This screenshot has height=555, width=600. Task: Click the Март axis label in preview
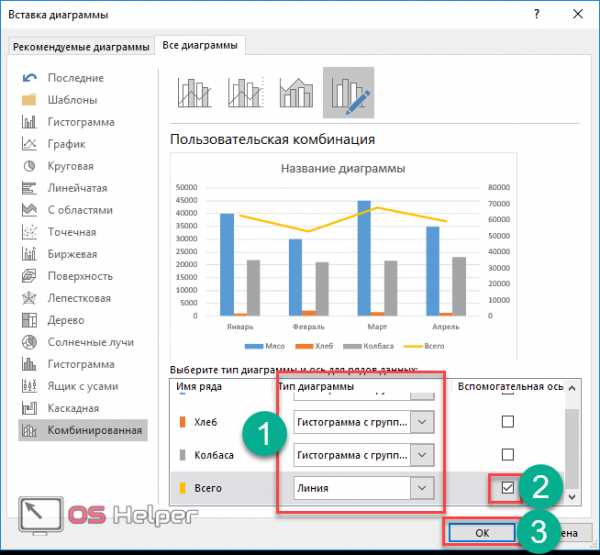coord(377,326)
